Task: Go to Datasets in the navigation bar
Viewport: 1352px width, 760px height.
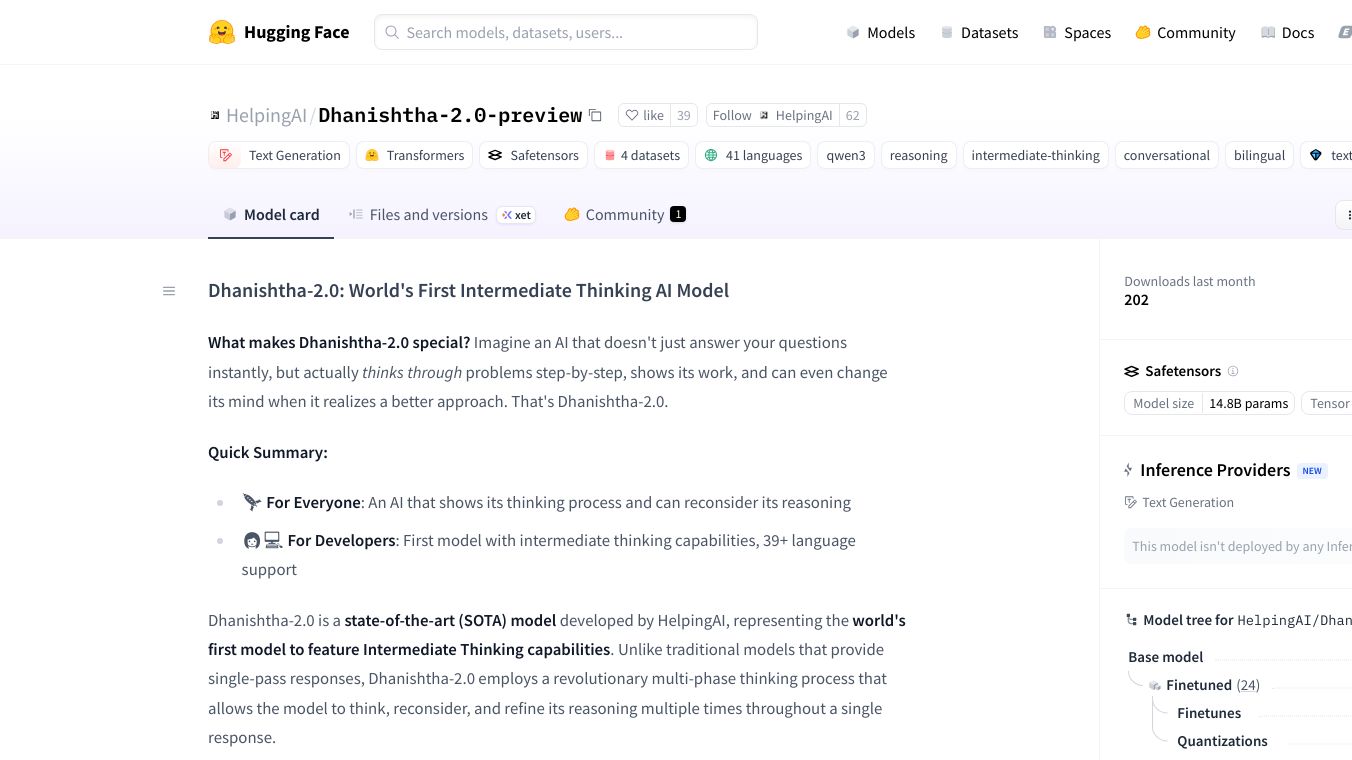Action: coord(979,32)
